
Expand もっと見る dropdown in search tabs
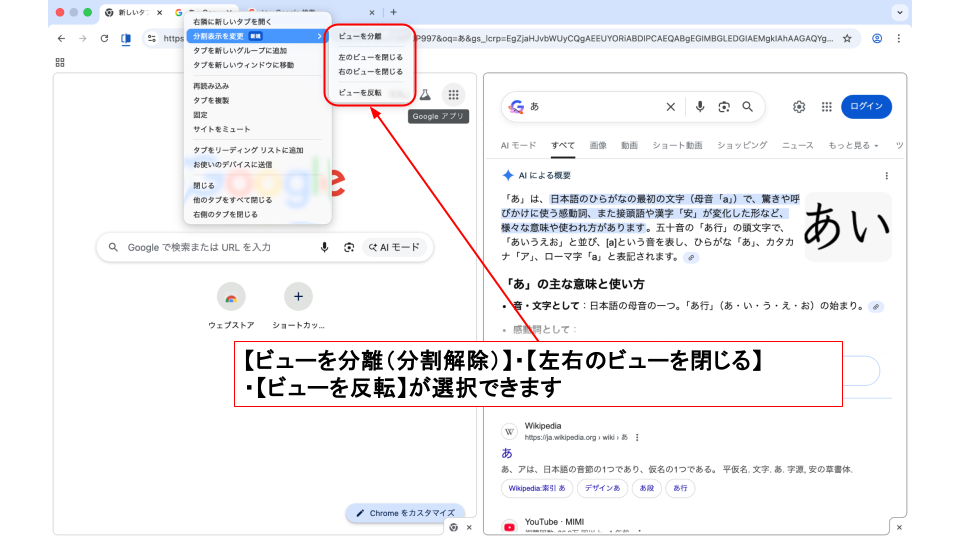pos(853,145)
